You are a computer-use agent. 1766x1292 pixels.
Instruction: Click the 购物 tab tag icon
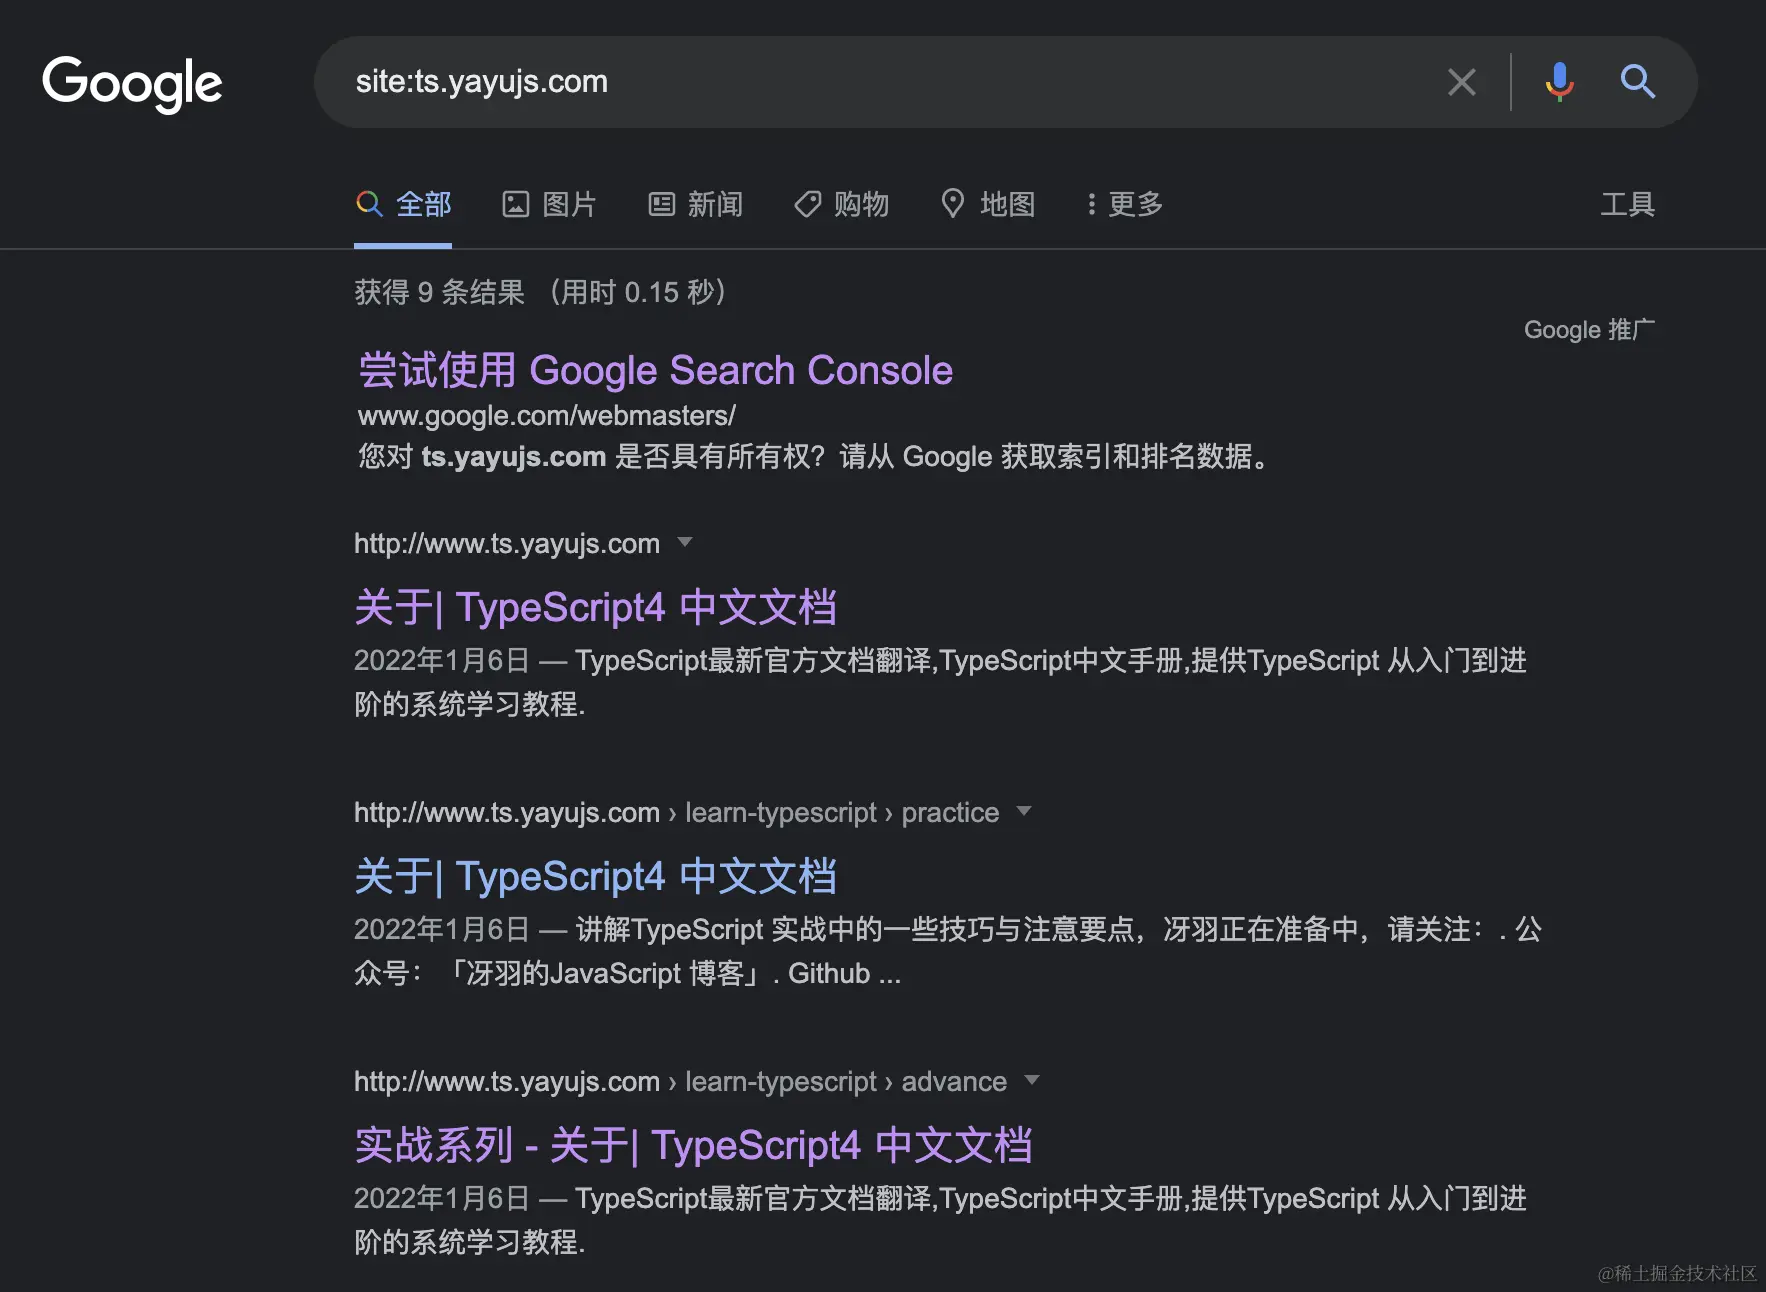click(x=807, y=204)
